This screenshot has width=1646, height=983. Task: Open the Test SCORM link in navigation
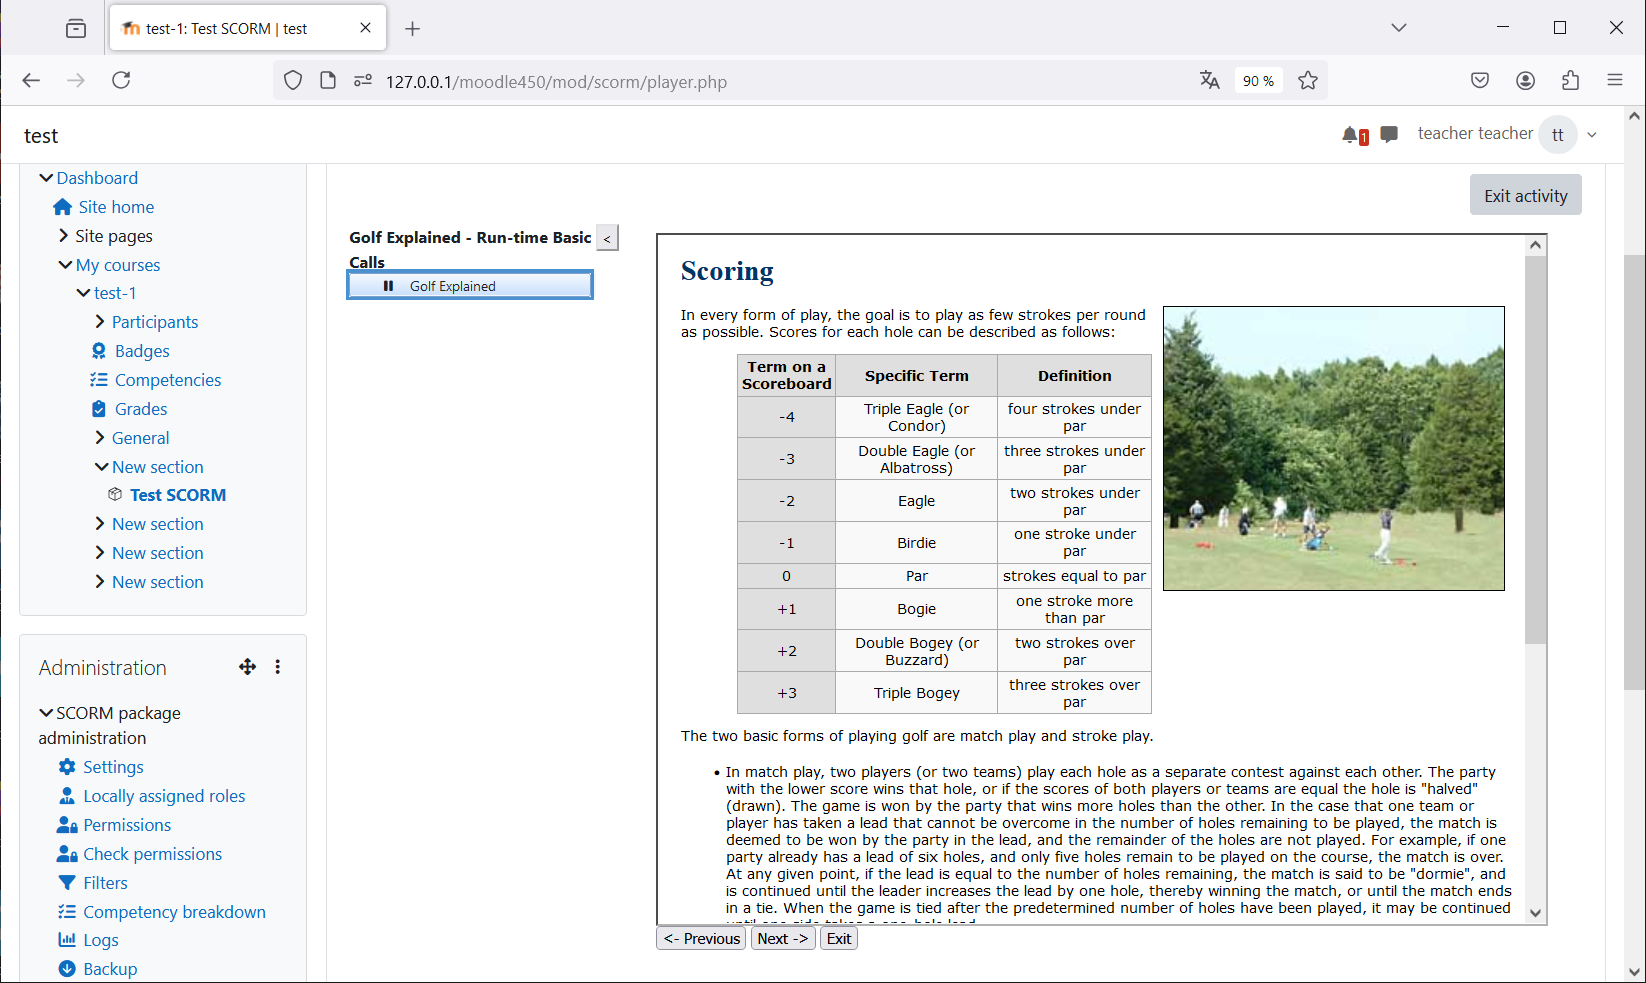click(178, 495)
